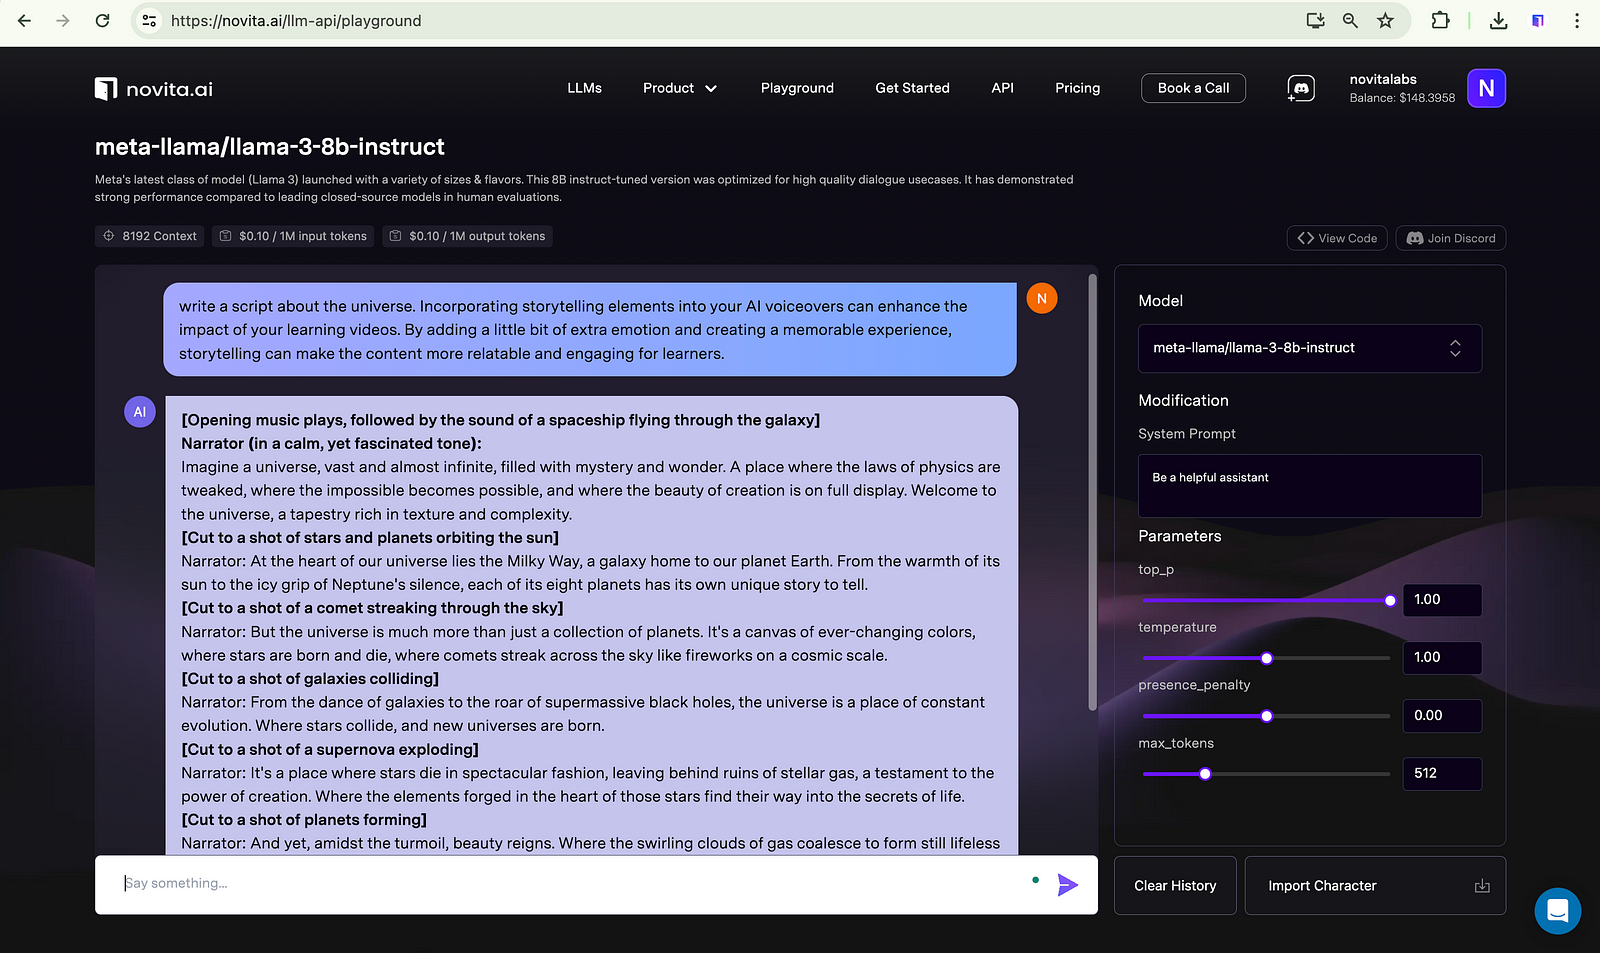The width and height of the screenshot is (1600, 953).
Task: Click the top_p slider handle
Action: [1390, 600]
